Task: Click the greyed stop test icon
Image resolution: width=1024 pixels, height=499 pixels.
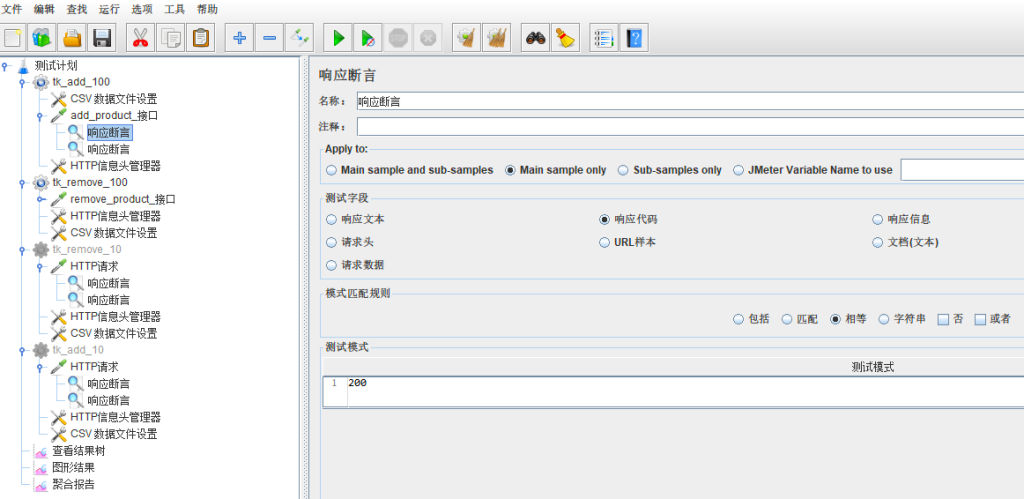Action: tap(398, 38)
